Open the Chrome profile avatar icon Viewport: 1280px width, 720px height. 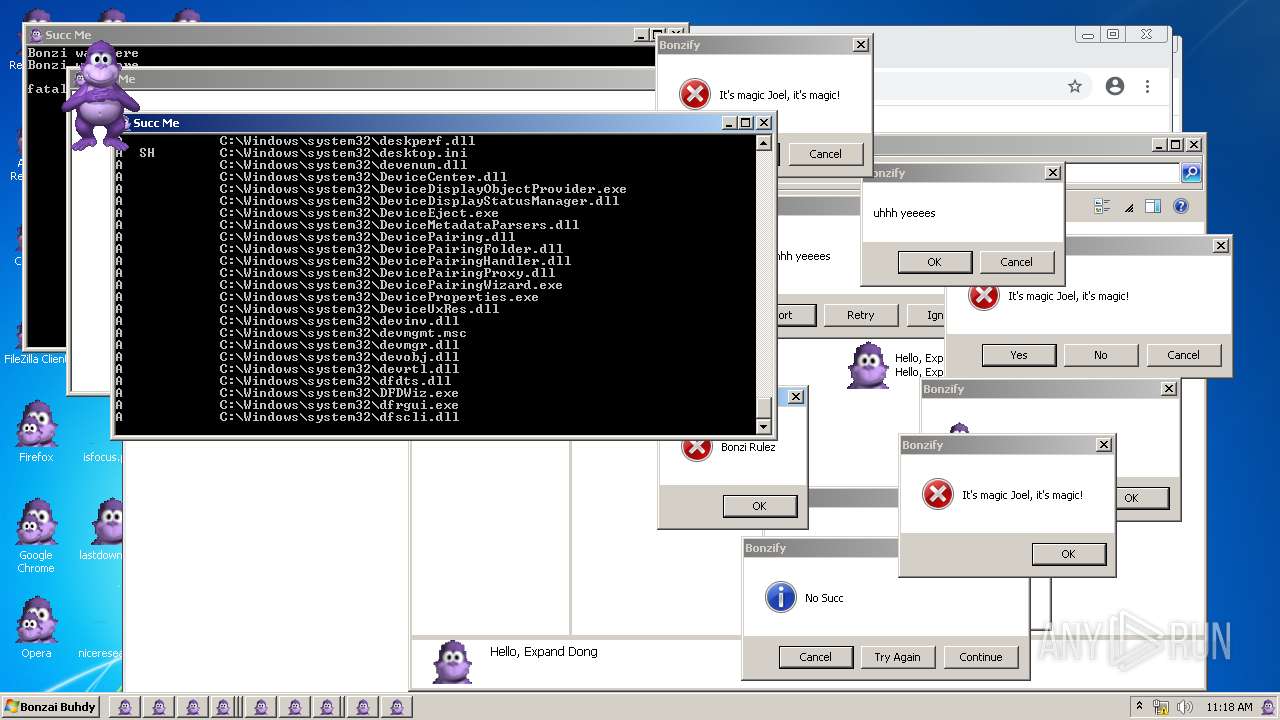(x=1115, y=86)
